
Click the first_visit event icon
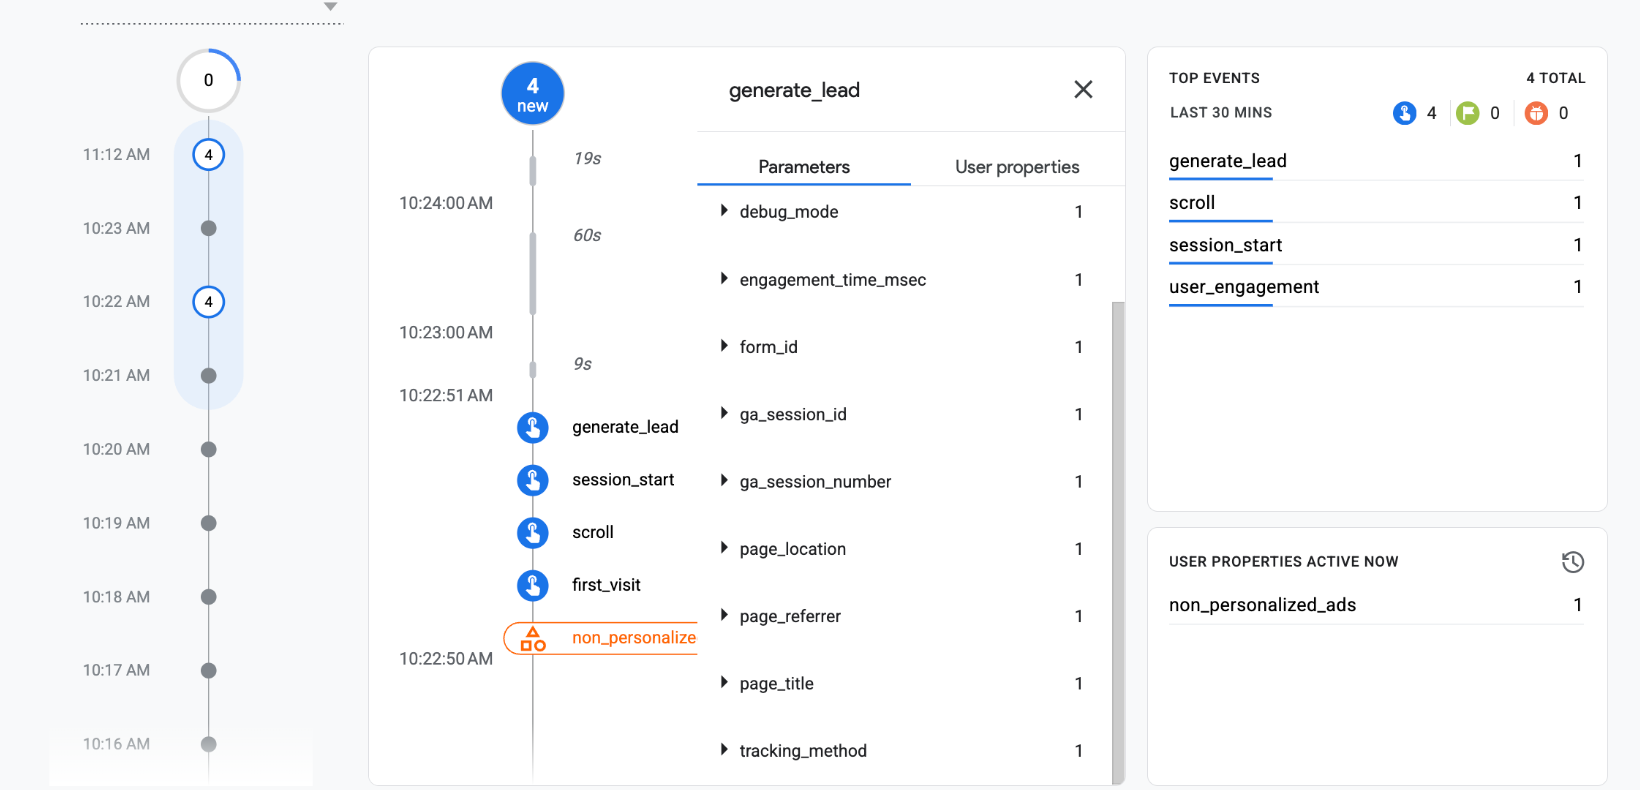tap(532, 585)
